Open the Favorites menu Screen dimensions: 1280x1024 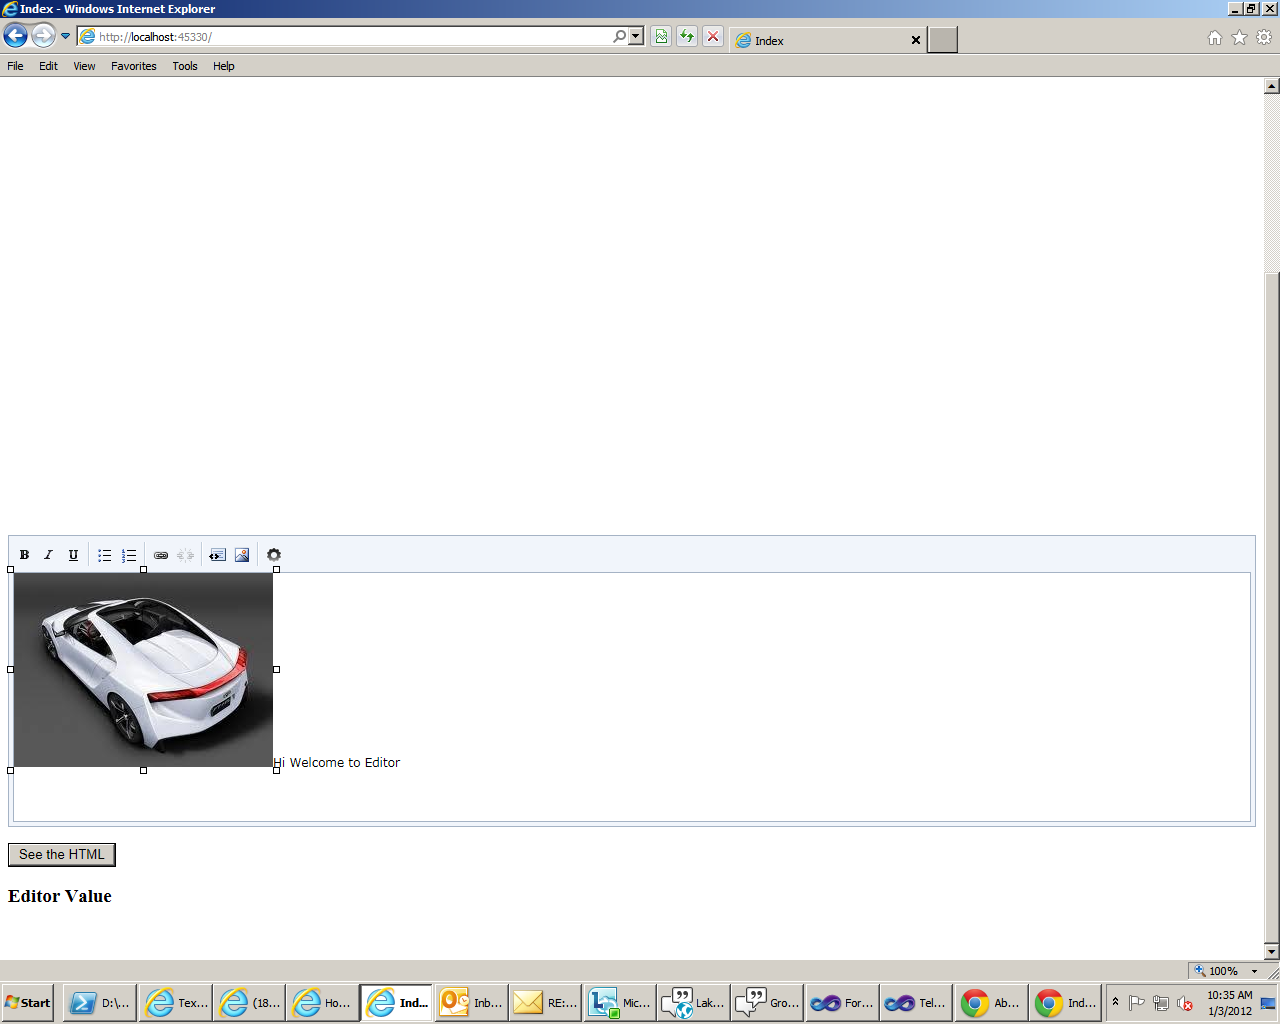(134, 66)
